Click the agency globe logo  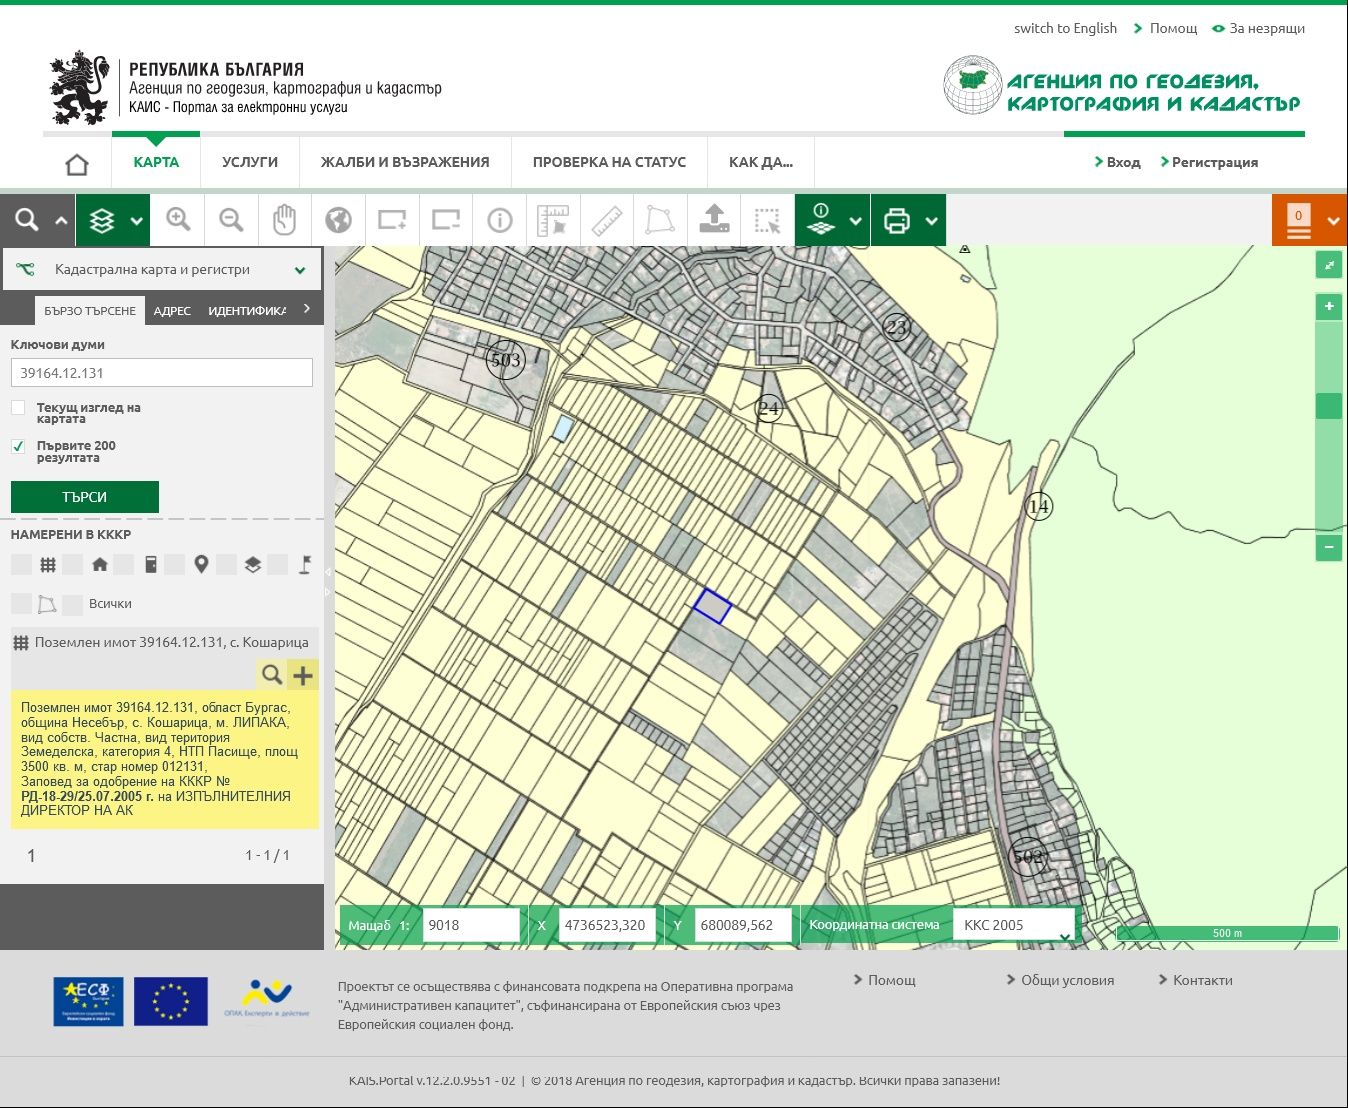[972, 86]
